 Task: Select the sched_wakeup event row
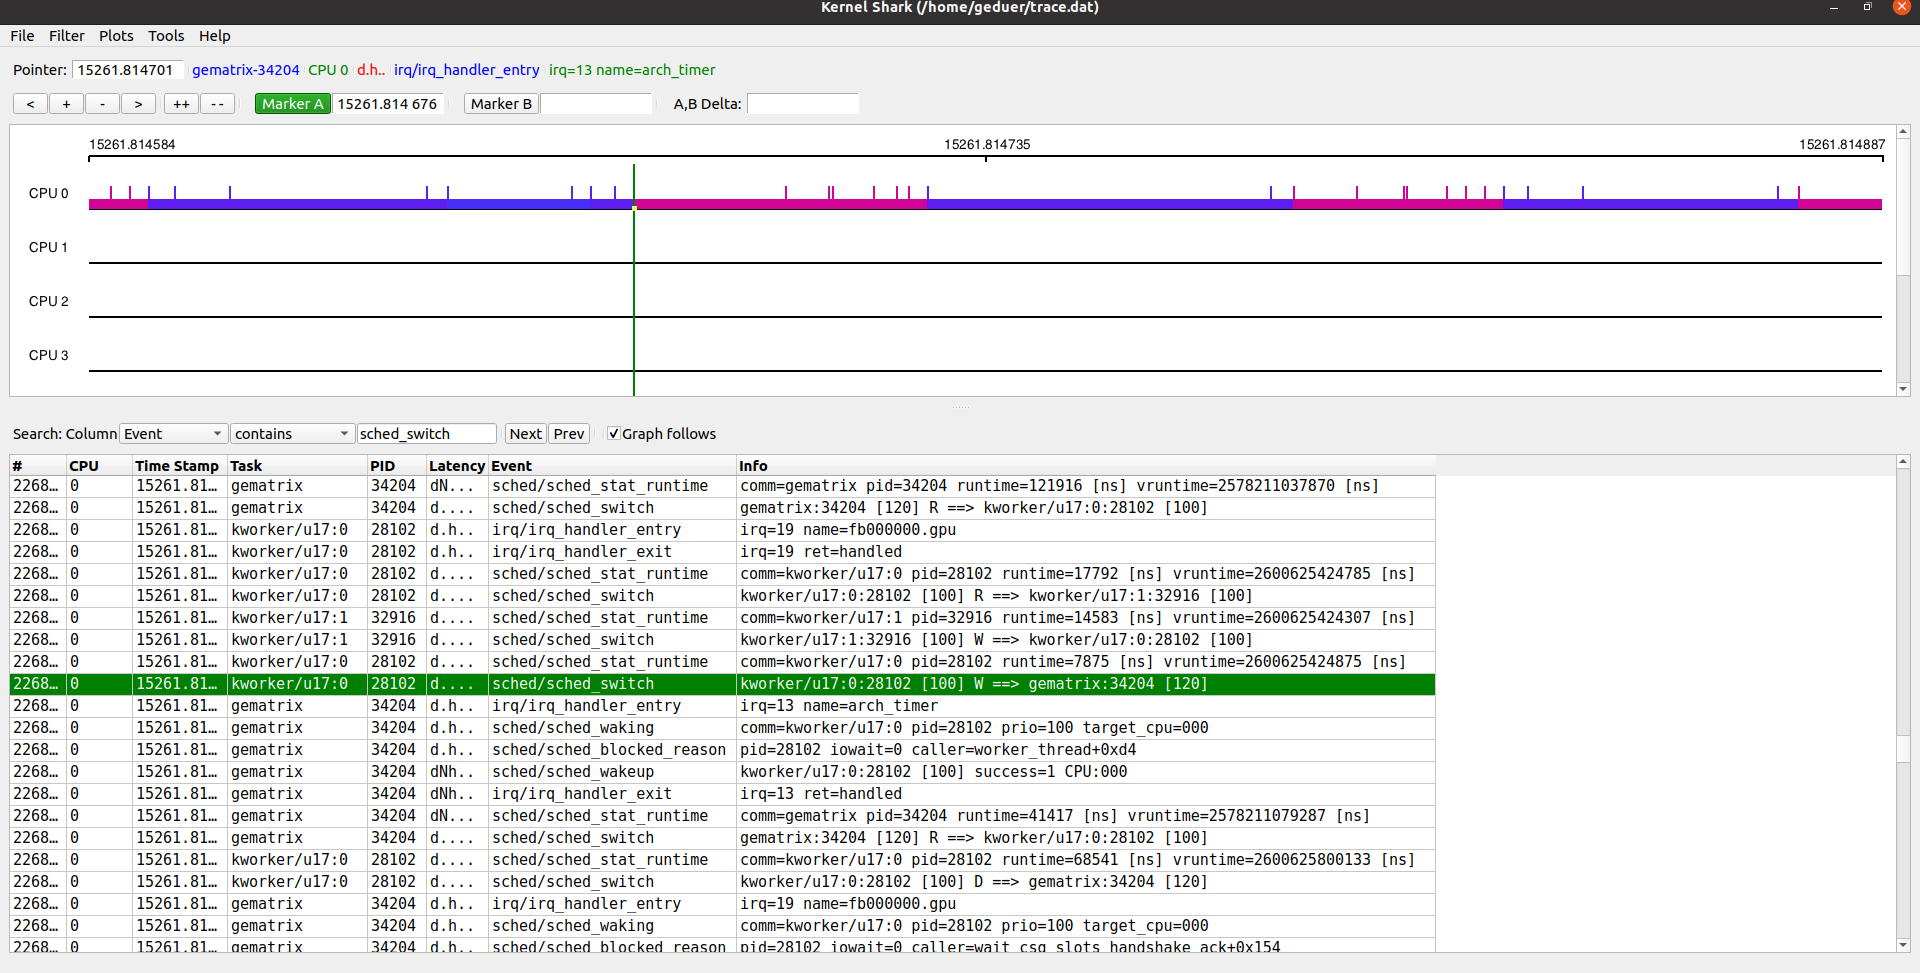(x=723, y=772)
